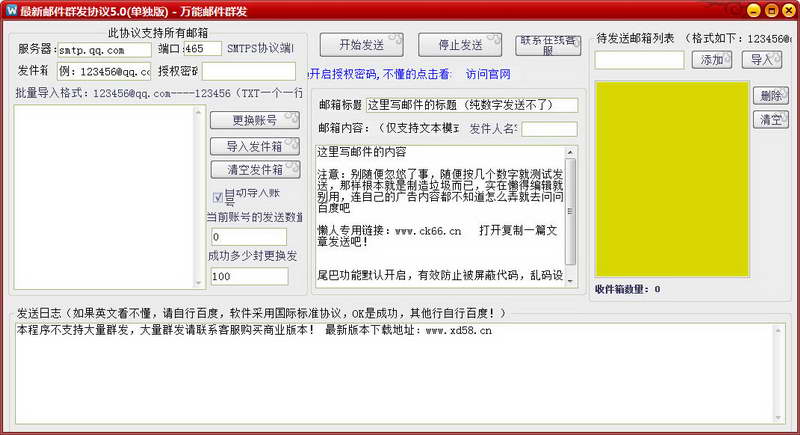This screenshot has height=435, width=800.
Task: Click the 停止发送 button
Action: point(460,45)
